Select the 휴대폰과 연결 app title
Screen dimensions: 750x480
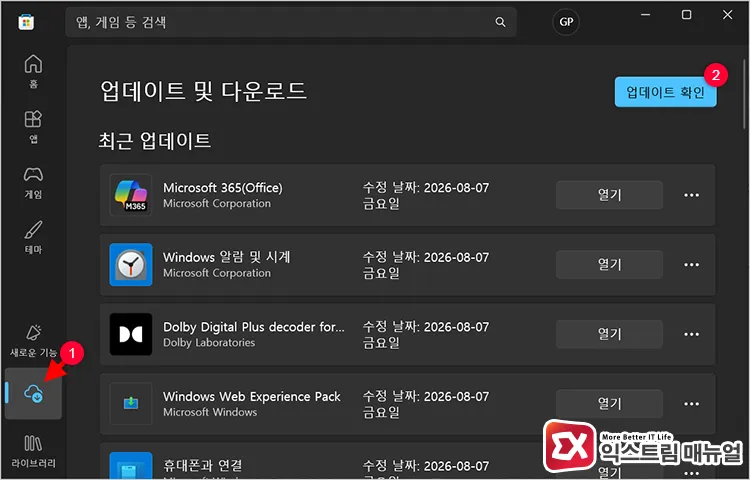click(202, 465)
